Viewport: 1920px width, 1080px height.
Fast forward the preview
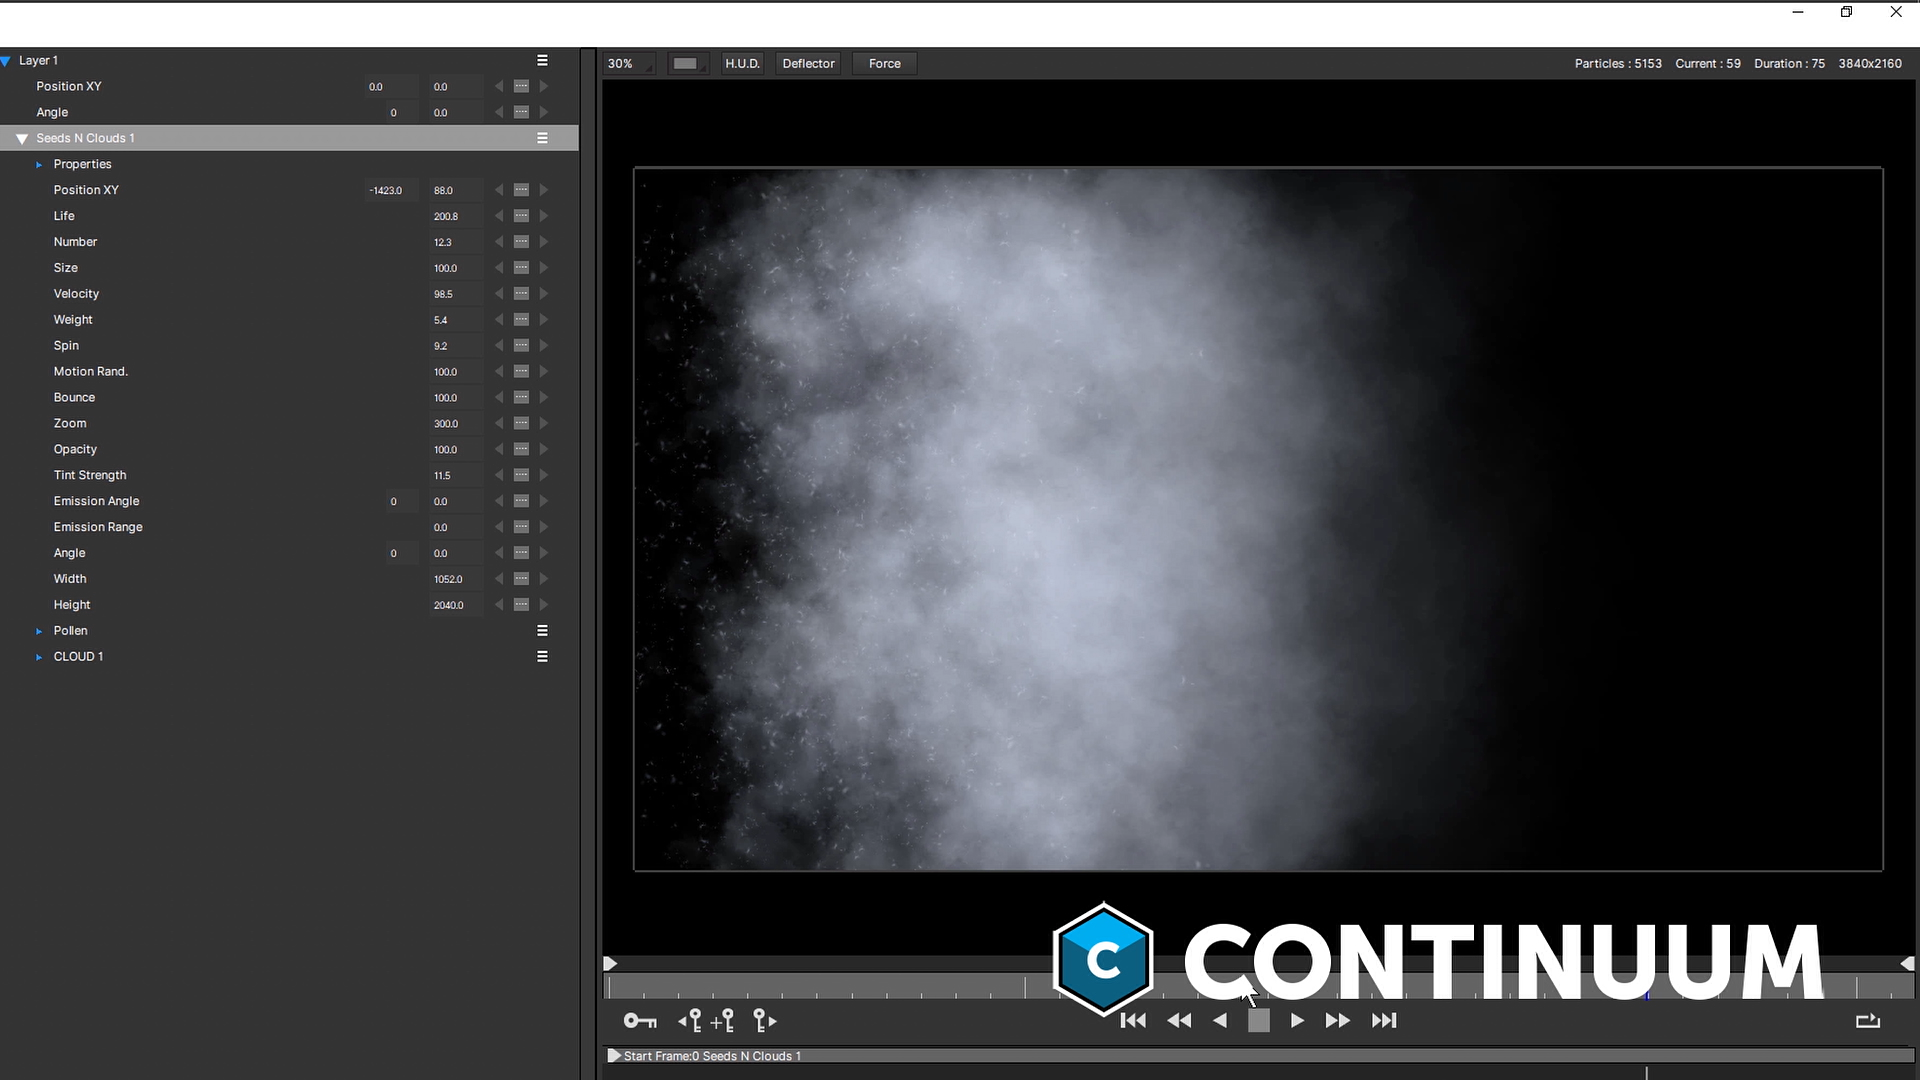(x=1337, y=1021)
